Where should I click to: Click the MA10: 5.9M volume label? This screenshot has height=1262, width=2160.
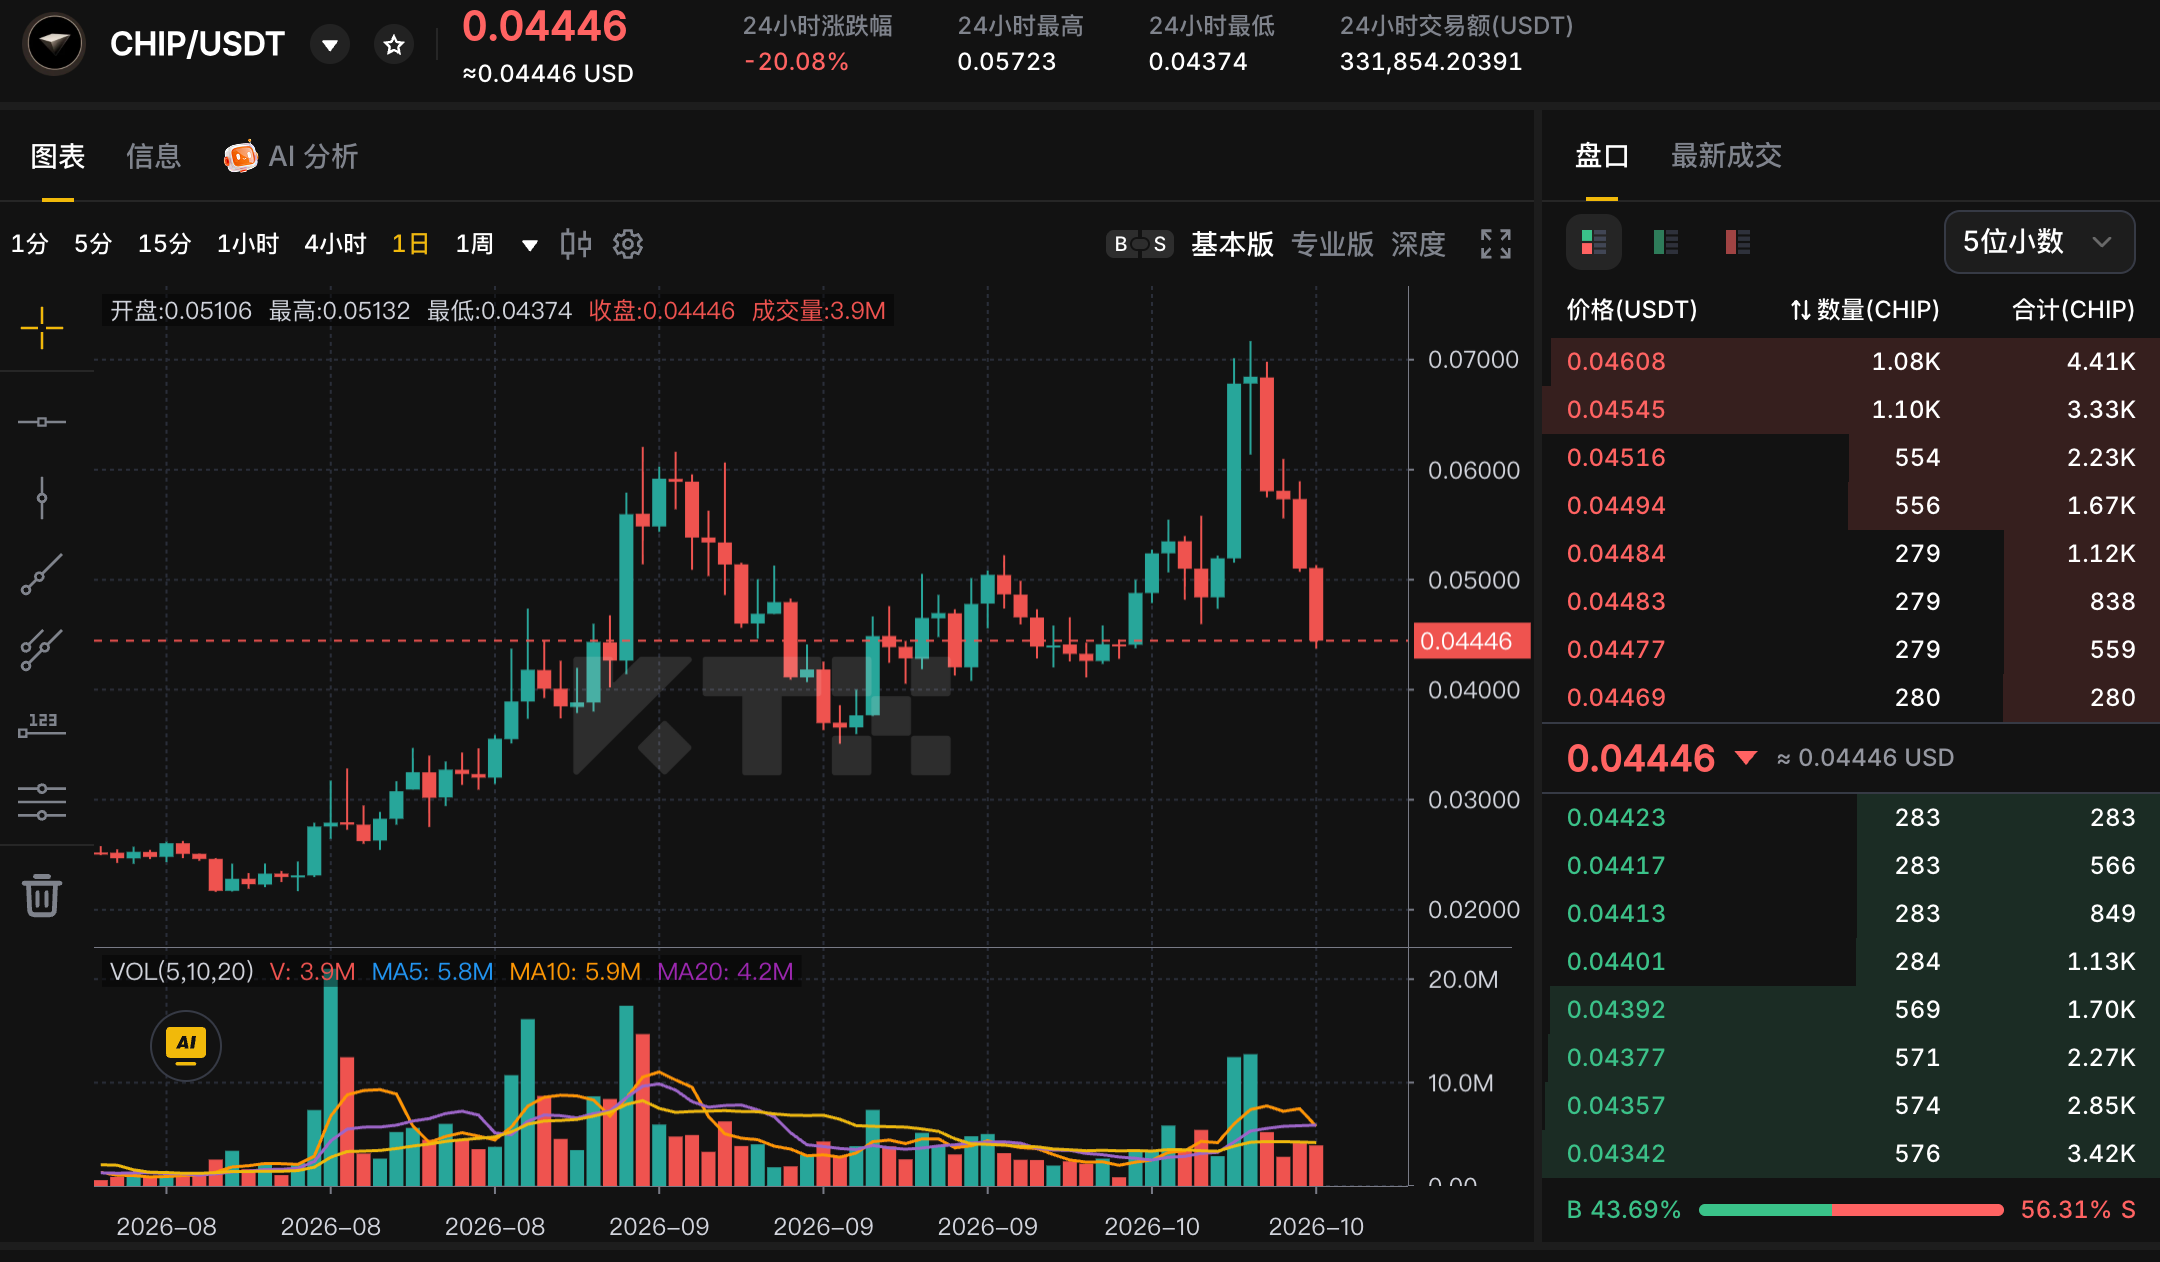point(575,972)
